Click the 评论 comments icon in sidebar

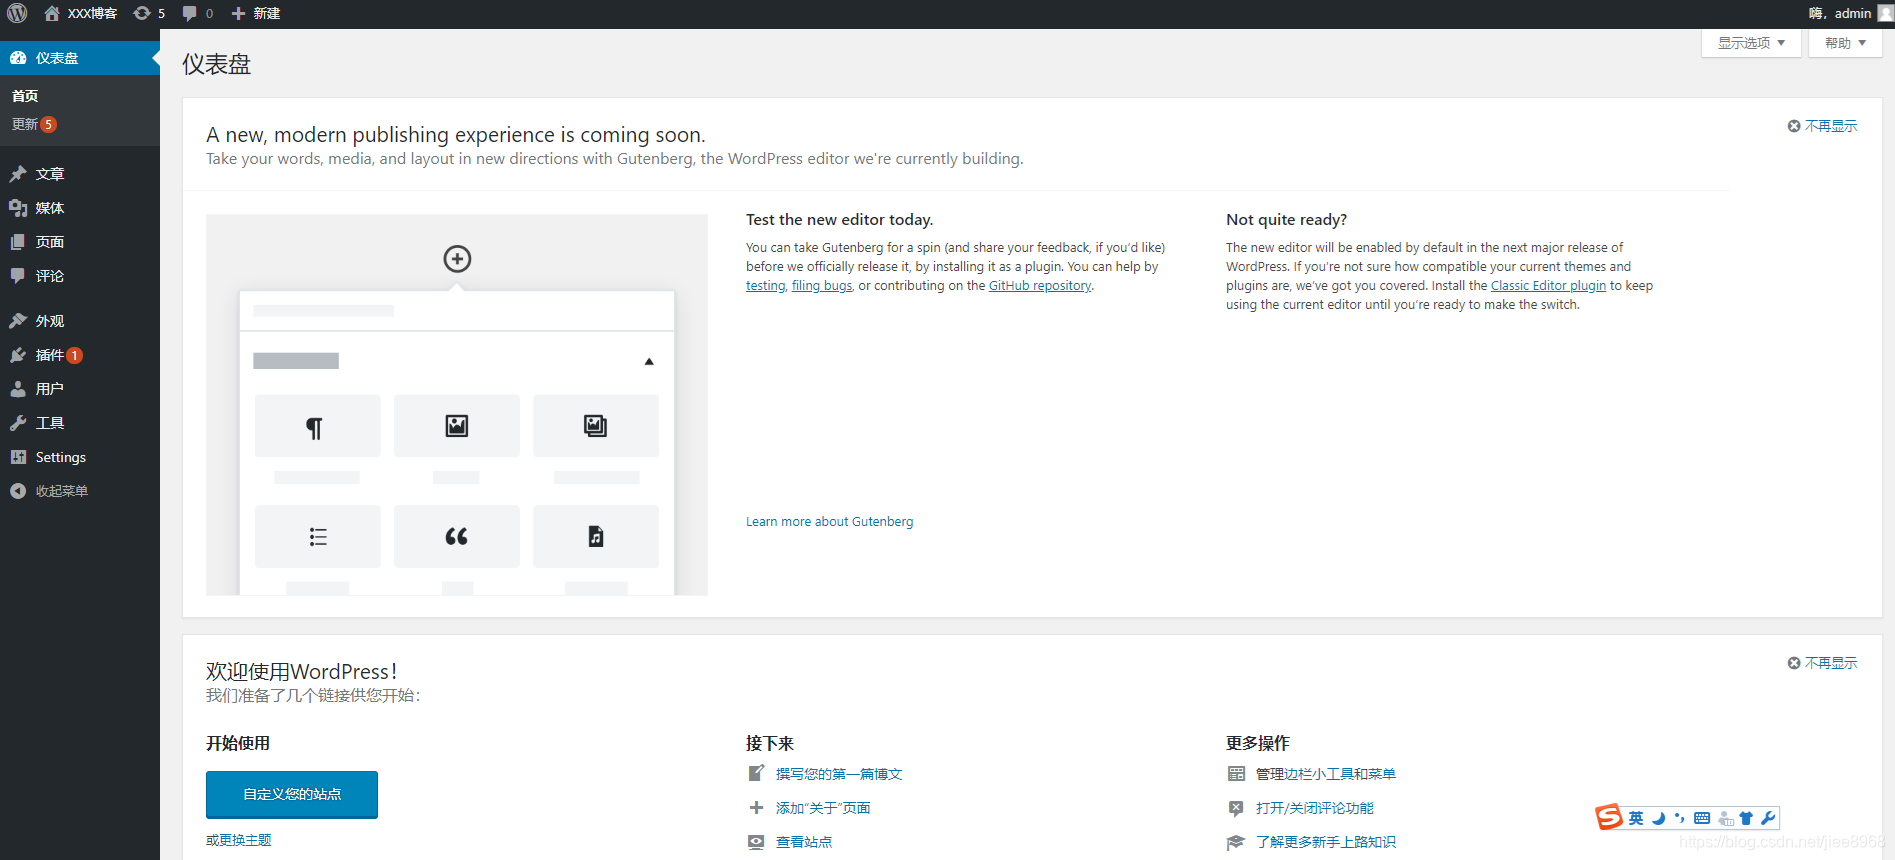18,276
